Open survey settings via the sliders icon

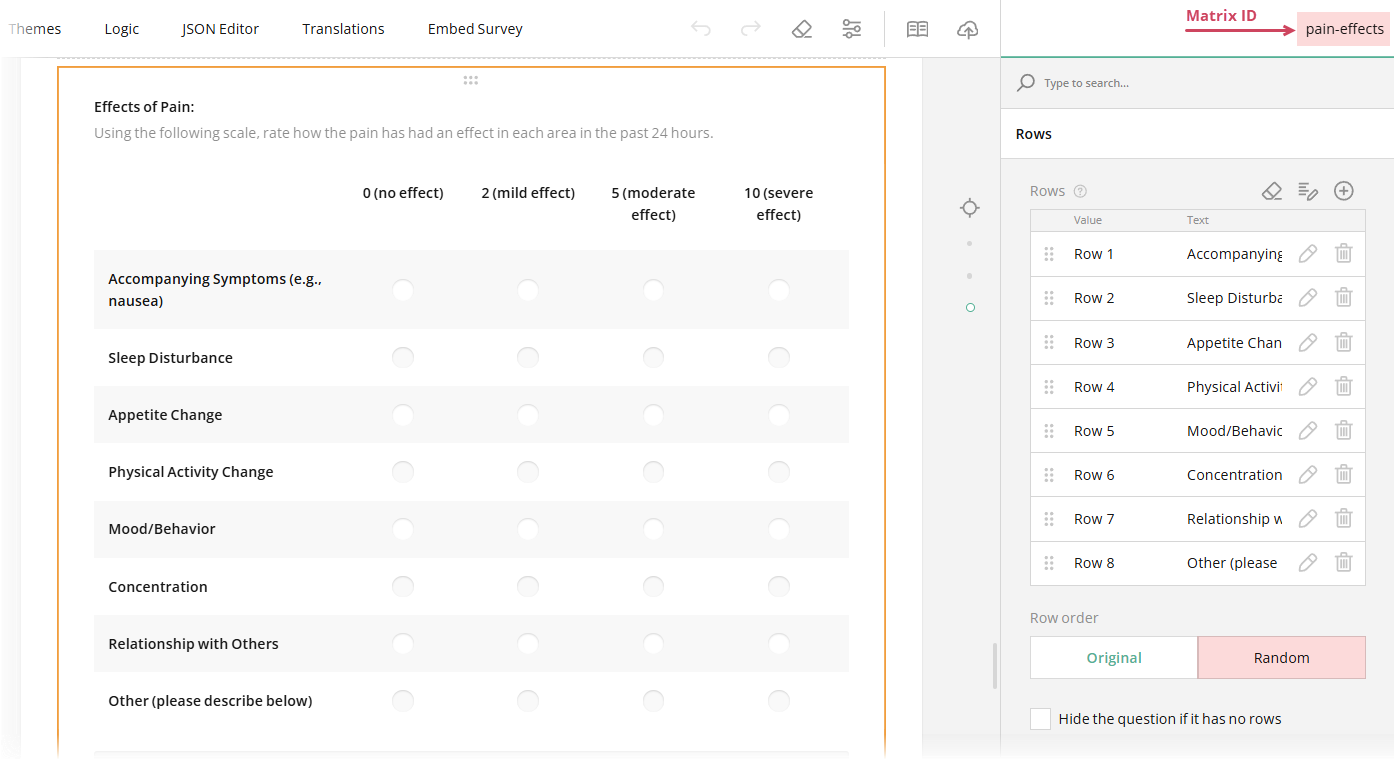(x=852, y=29)
